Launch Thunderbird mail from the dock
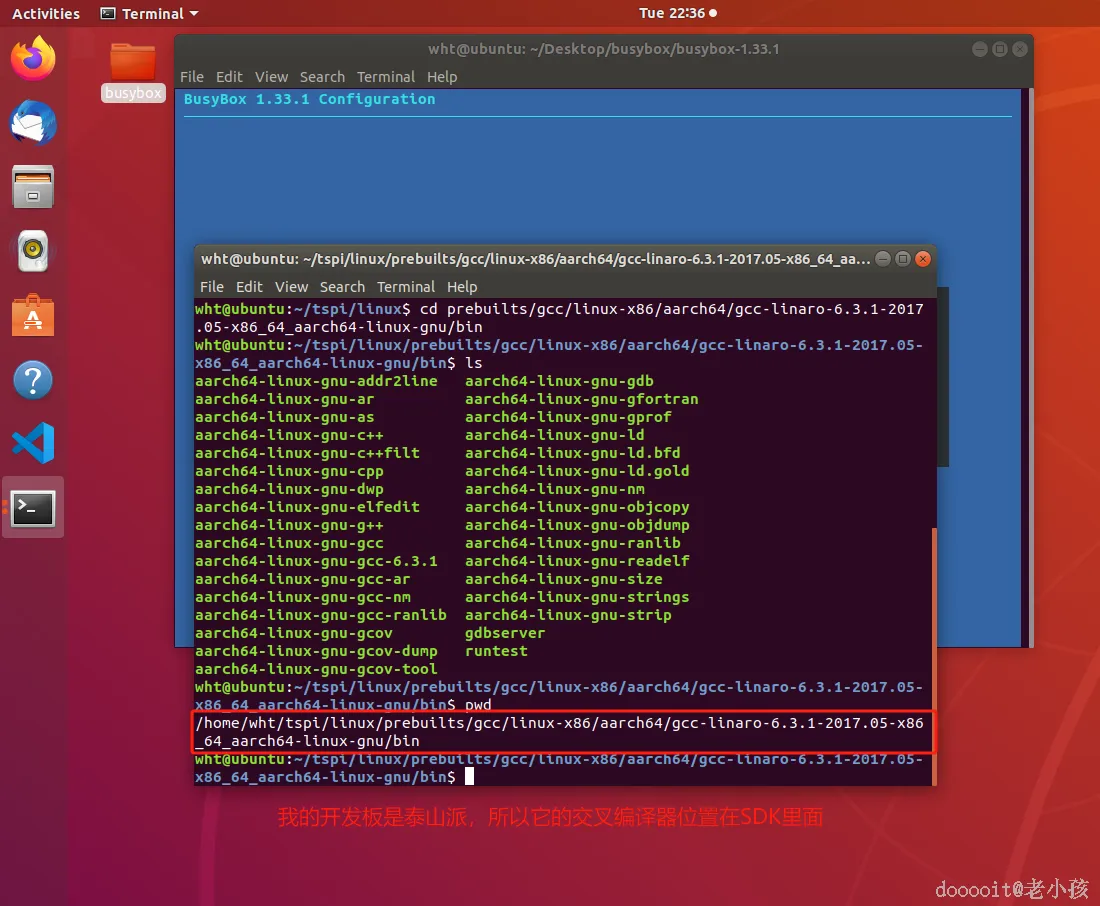Image resolution: width=1100 pixels, height=906 pixels. (33, 122)
